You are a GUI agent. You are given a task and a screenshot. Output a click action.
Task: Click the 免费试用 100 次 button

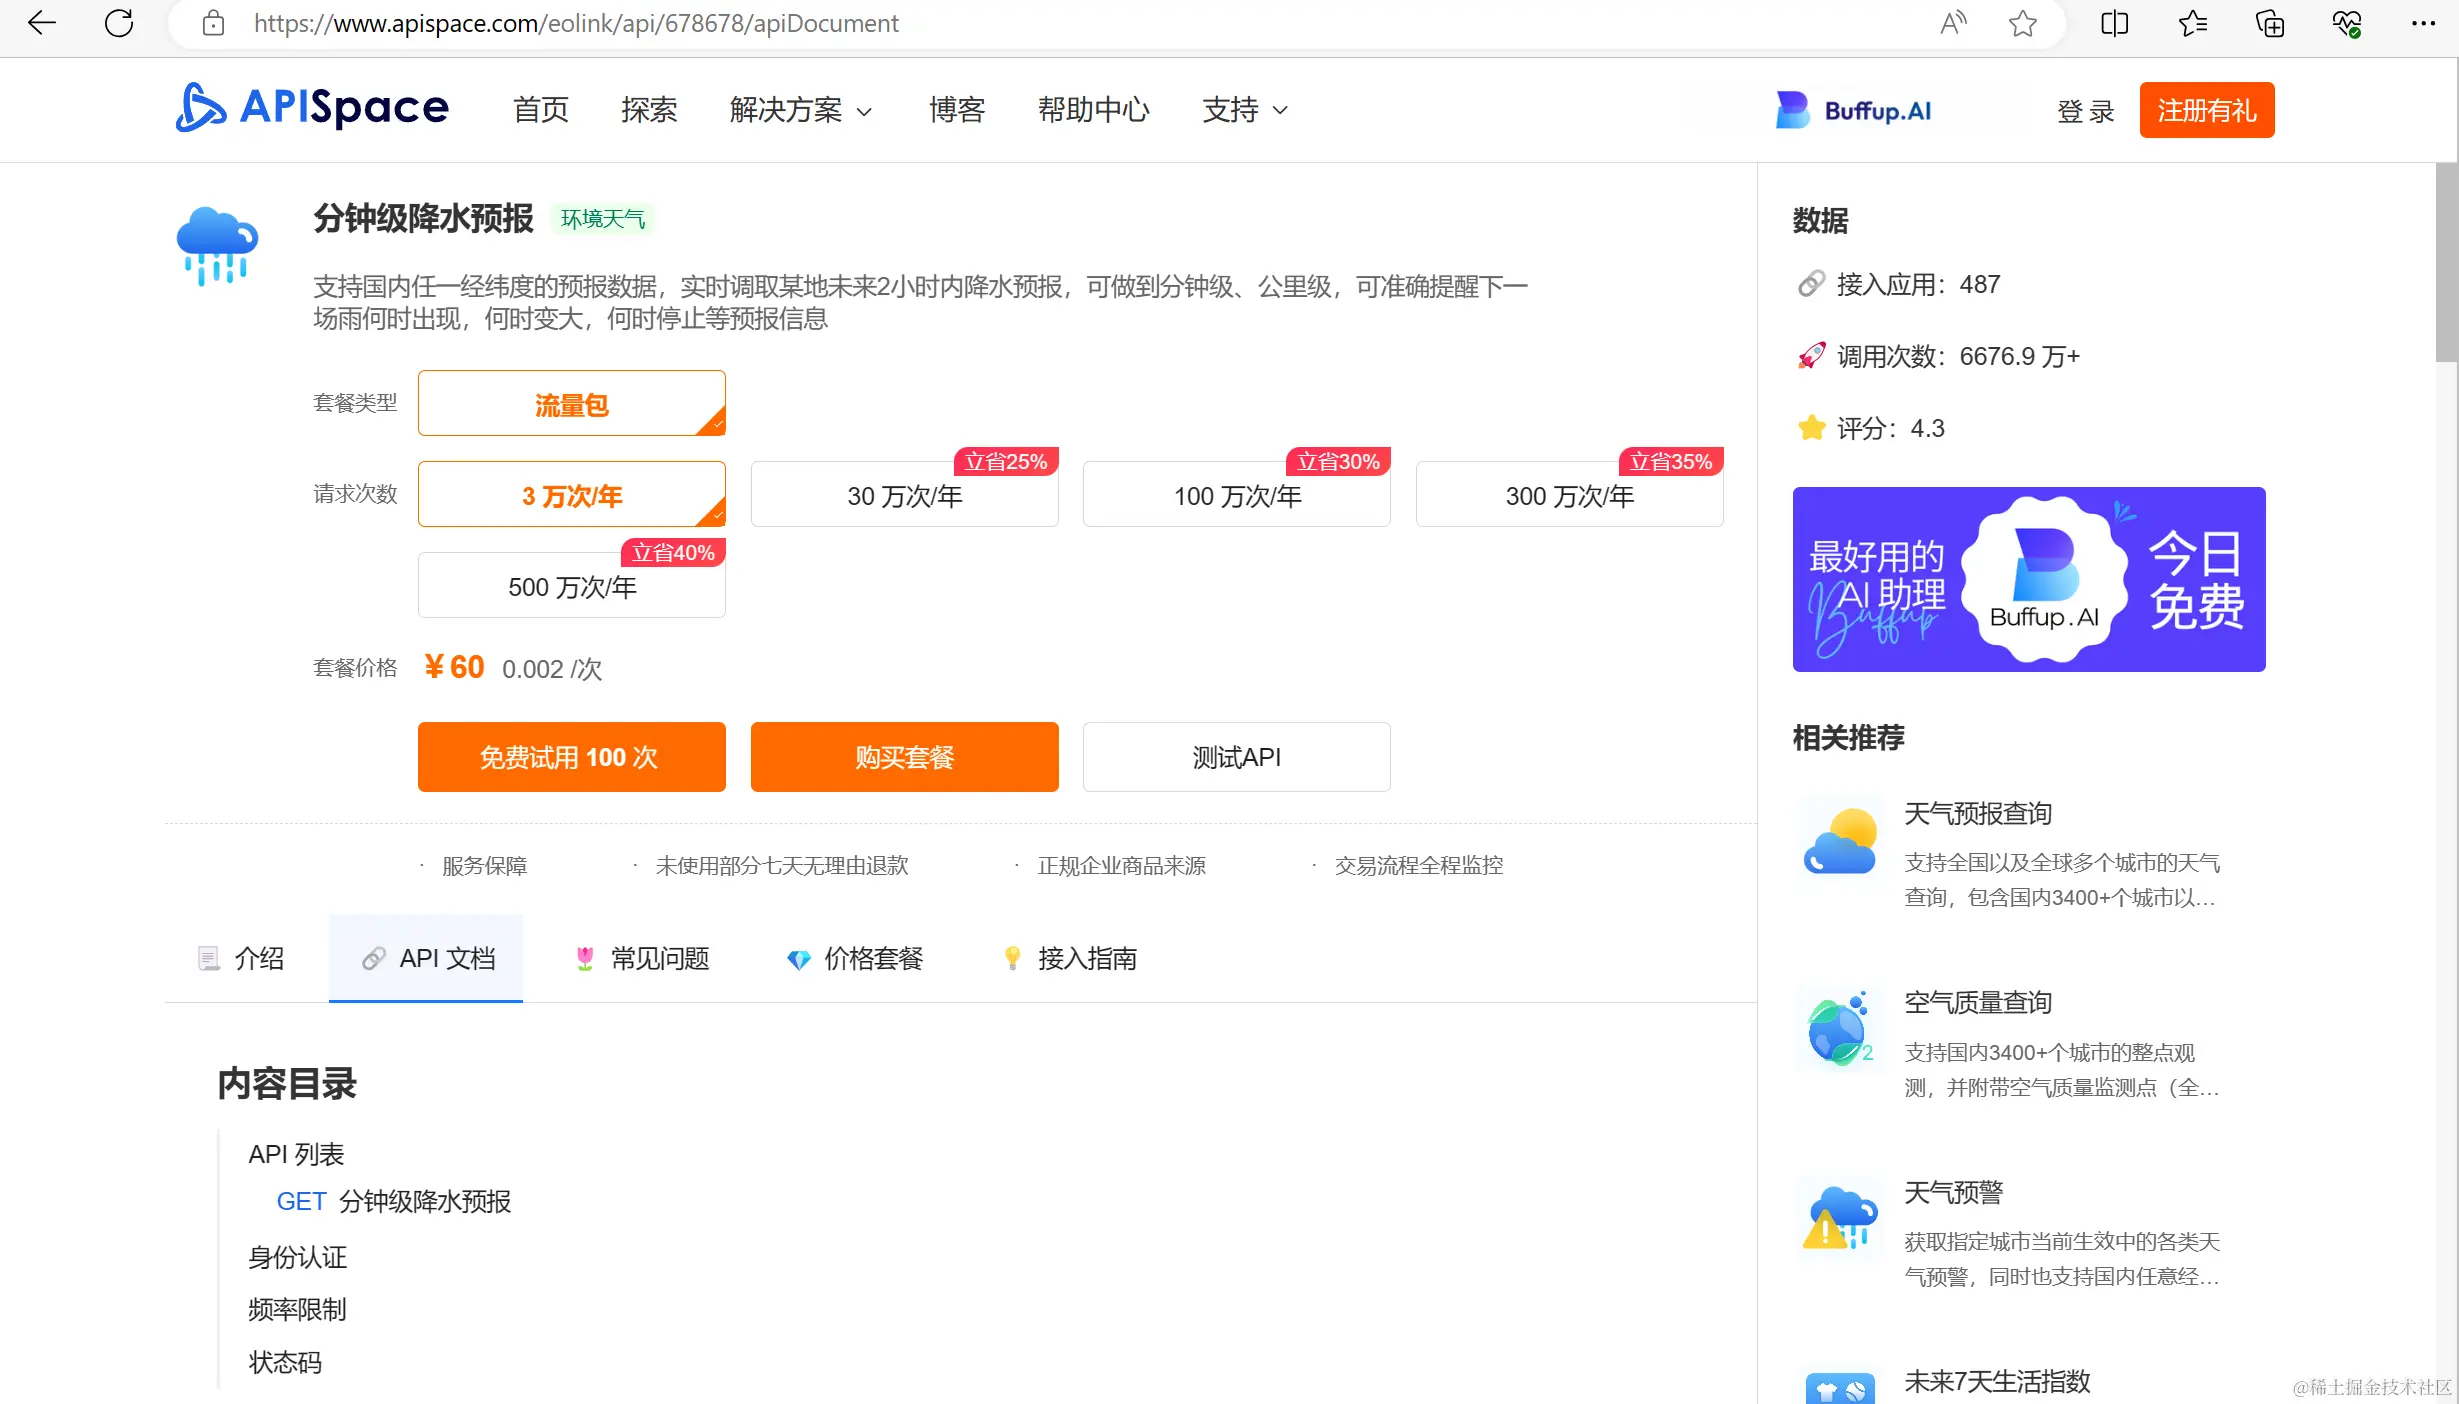pos(571,757)
